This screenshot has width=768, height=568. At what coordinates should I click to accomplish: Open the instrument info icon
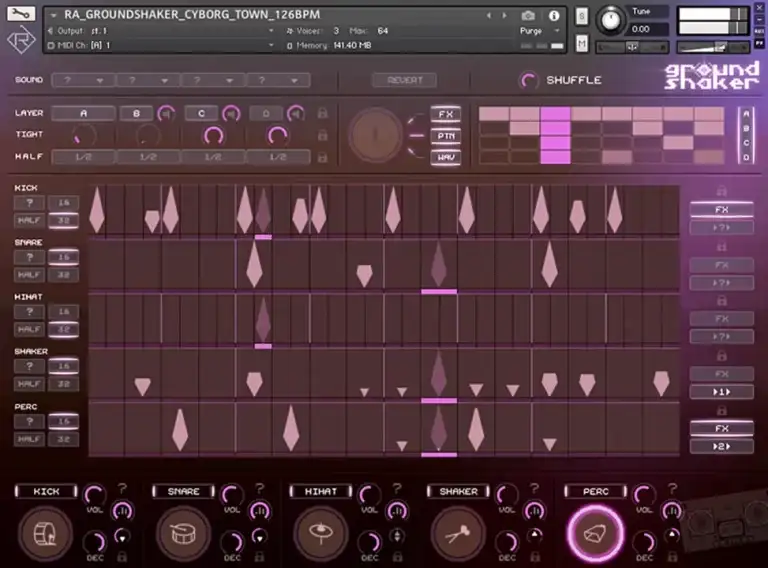pos(554,16)
